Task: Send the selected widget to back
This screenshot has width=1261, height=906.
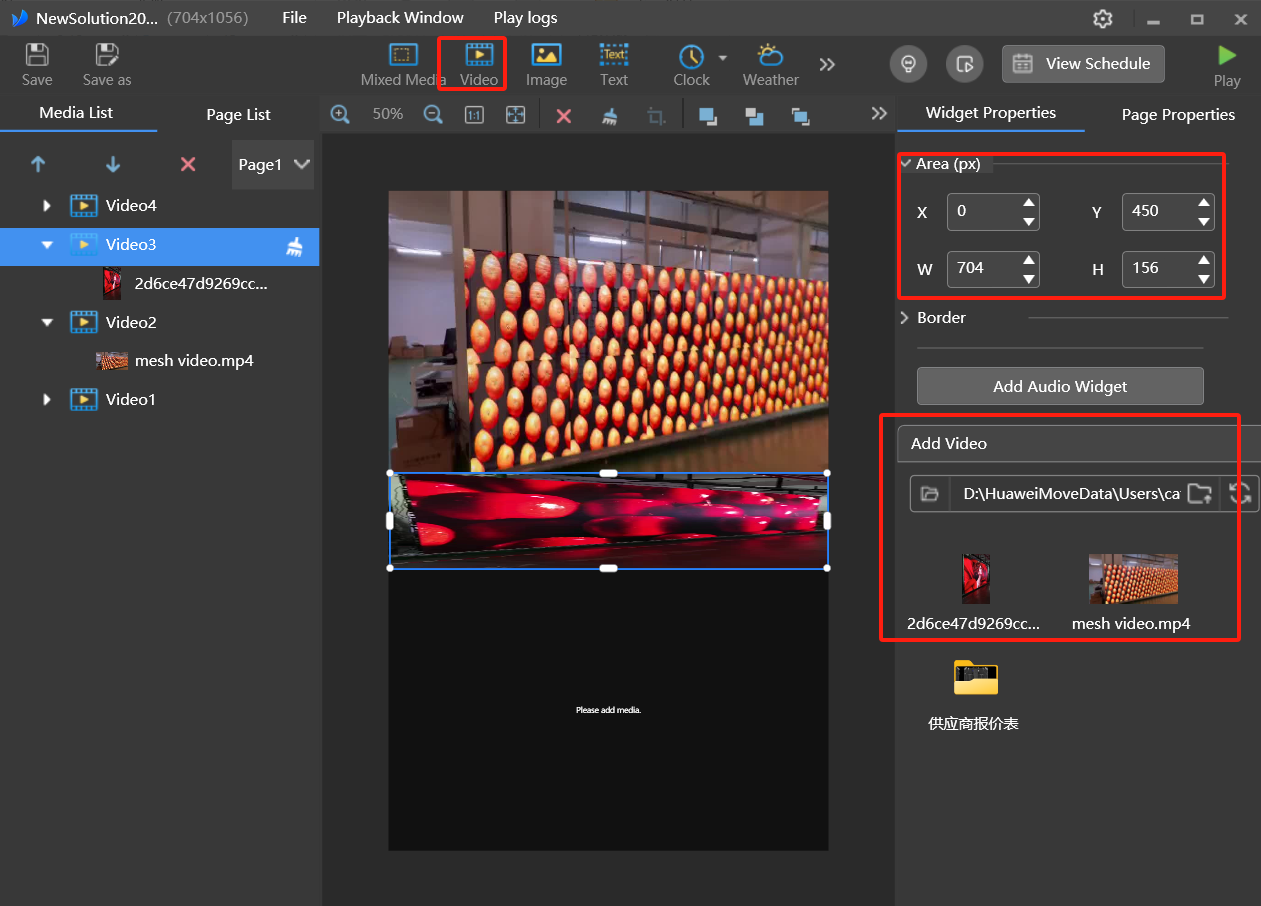Action: coord(800,116)
